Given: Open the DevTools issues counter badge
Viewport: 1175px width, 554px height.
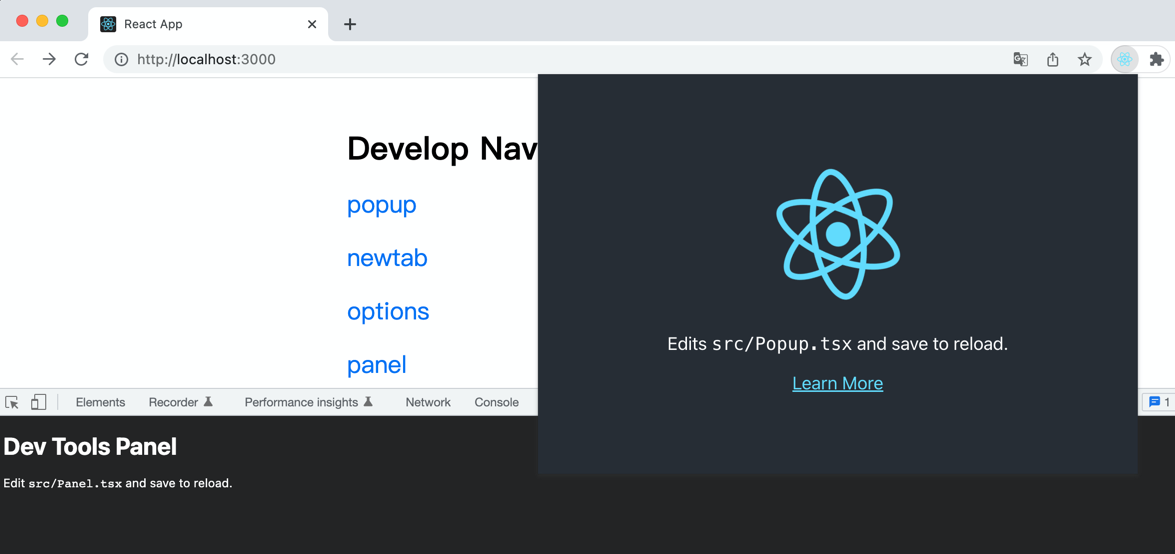Looking at the screenshot, I should tap(1159, 402).
